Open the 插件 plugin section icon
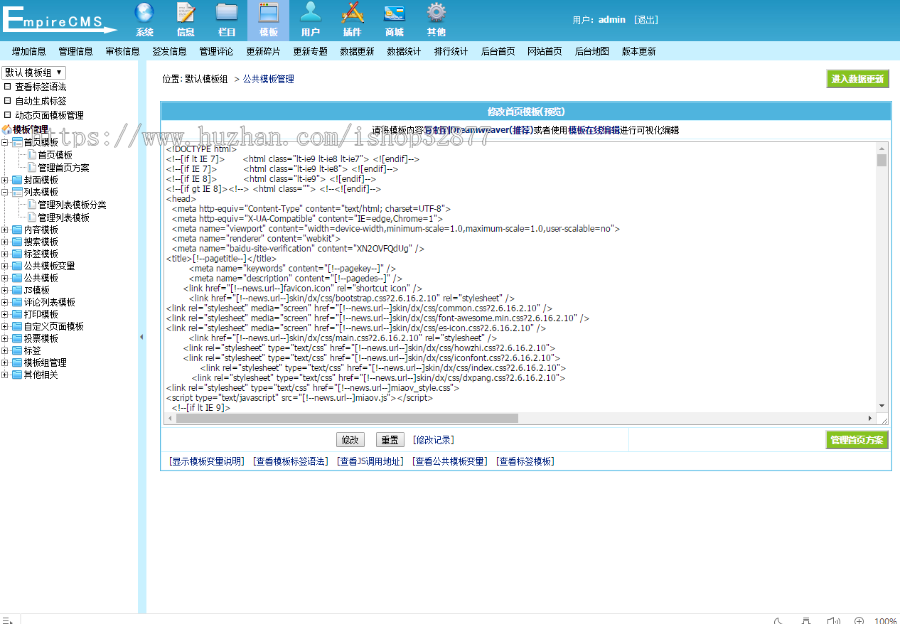Image resolution: width=900 pixels, height=624 pixels. 352,20
